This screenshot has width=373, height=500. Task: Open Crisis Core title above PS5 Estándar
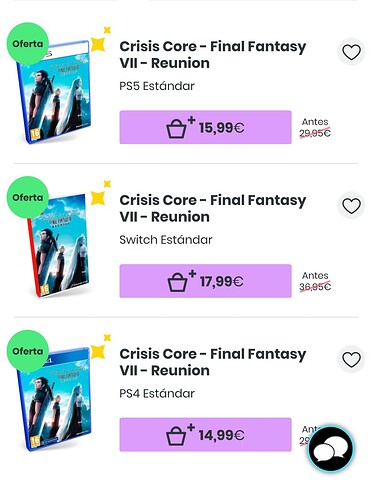coord(213,55)
